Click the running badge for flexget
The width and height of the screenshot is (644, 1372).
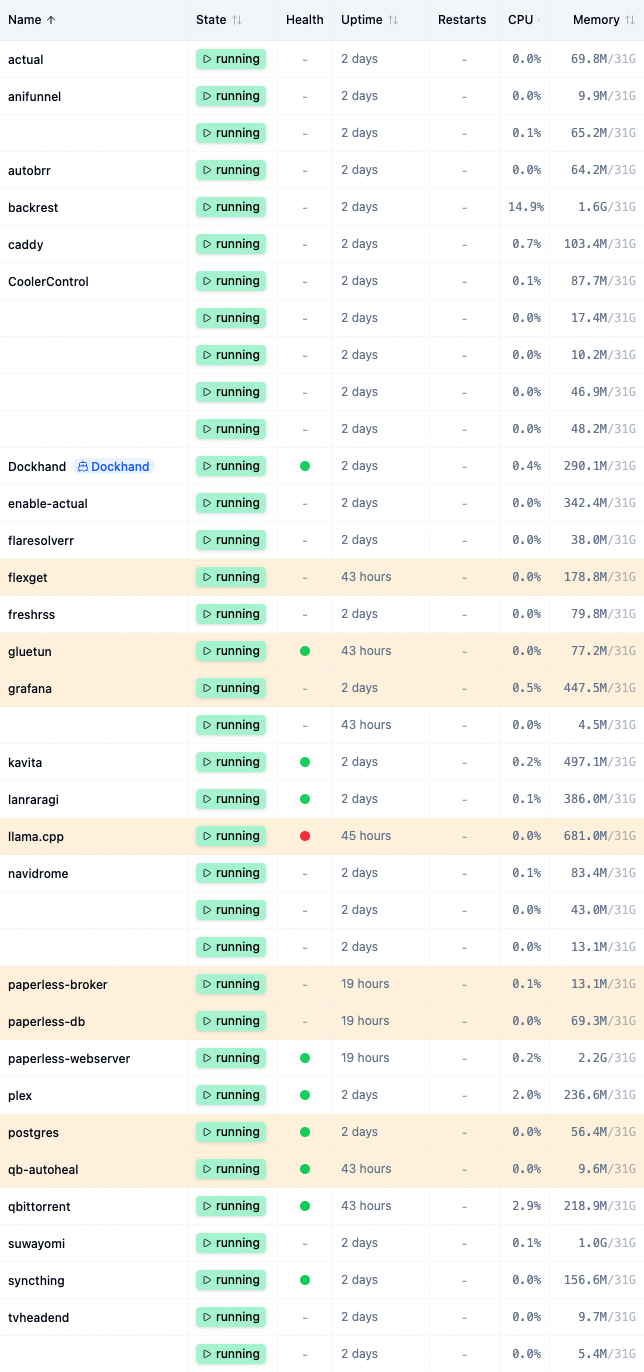231,577
